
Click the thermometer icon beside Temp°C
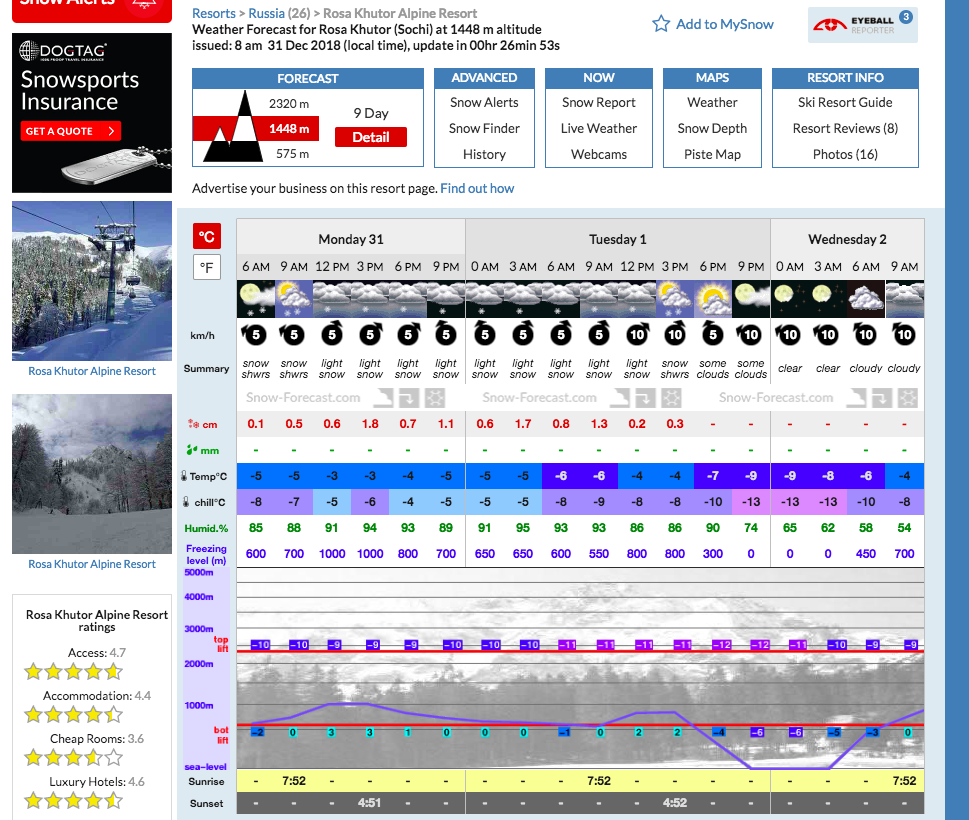coord(184,476)
